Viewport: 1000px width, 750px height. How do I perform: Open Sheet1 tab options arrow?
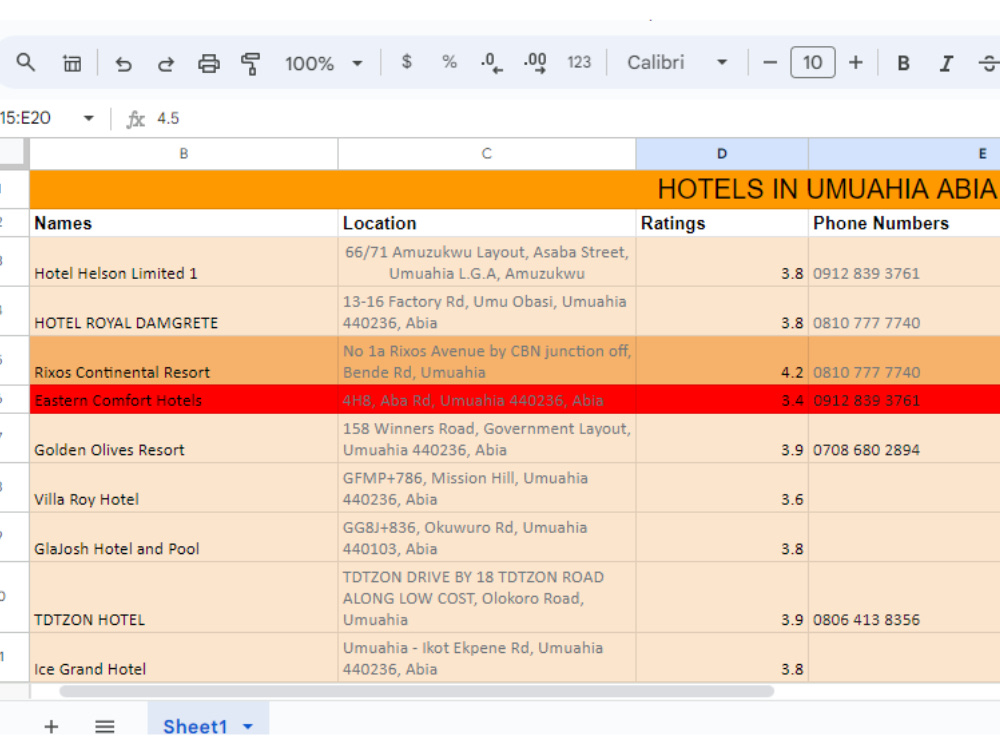pos(248,726)
